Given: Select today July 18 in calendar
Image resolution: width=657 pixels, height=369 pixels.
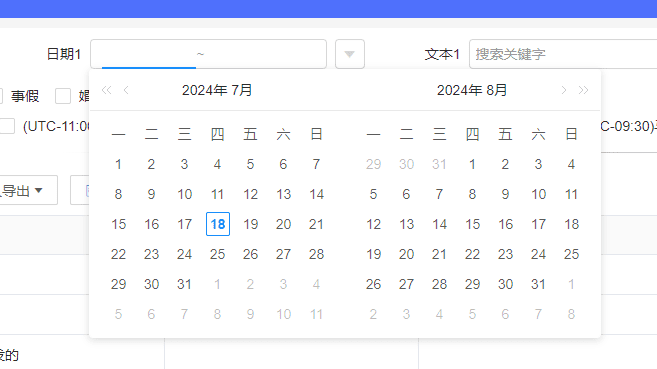Looking at the screenshot, I should (218, 224).
